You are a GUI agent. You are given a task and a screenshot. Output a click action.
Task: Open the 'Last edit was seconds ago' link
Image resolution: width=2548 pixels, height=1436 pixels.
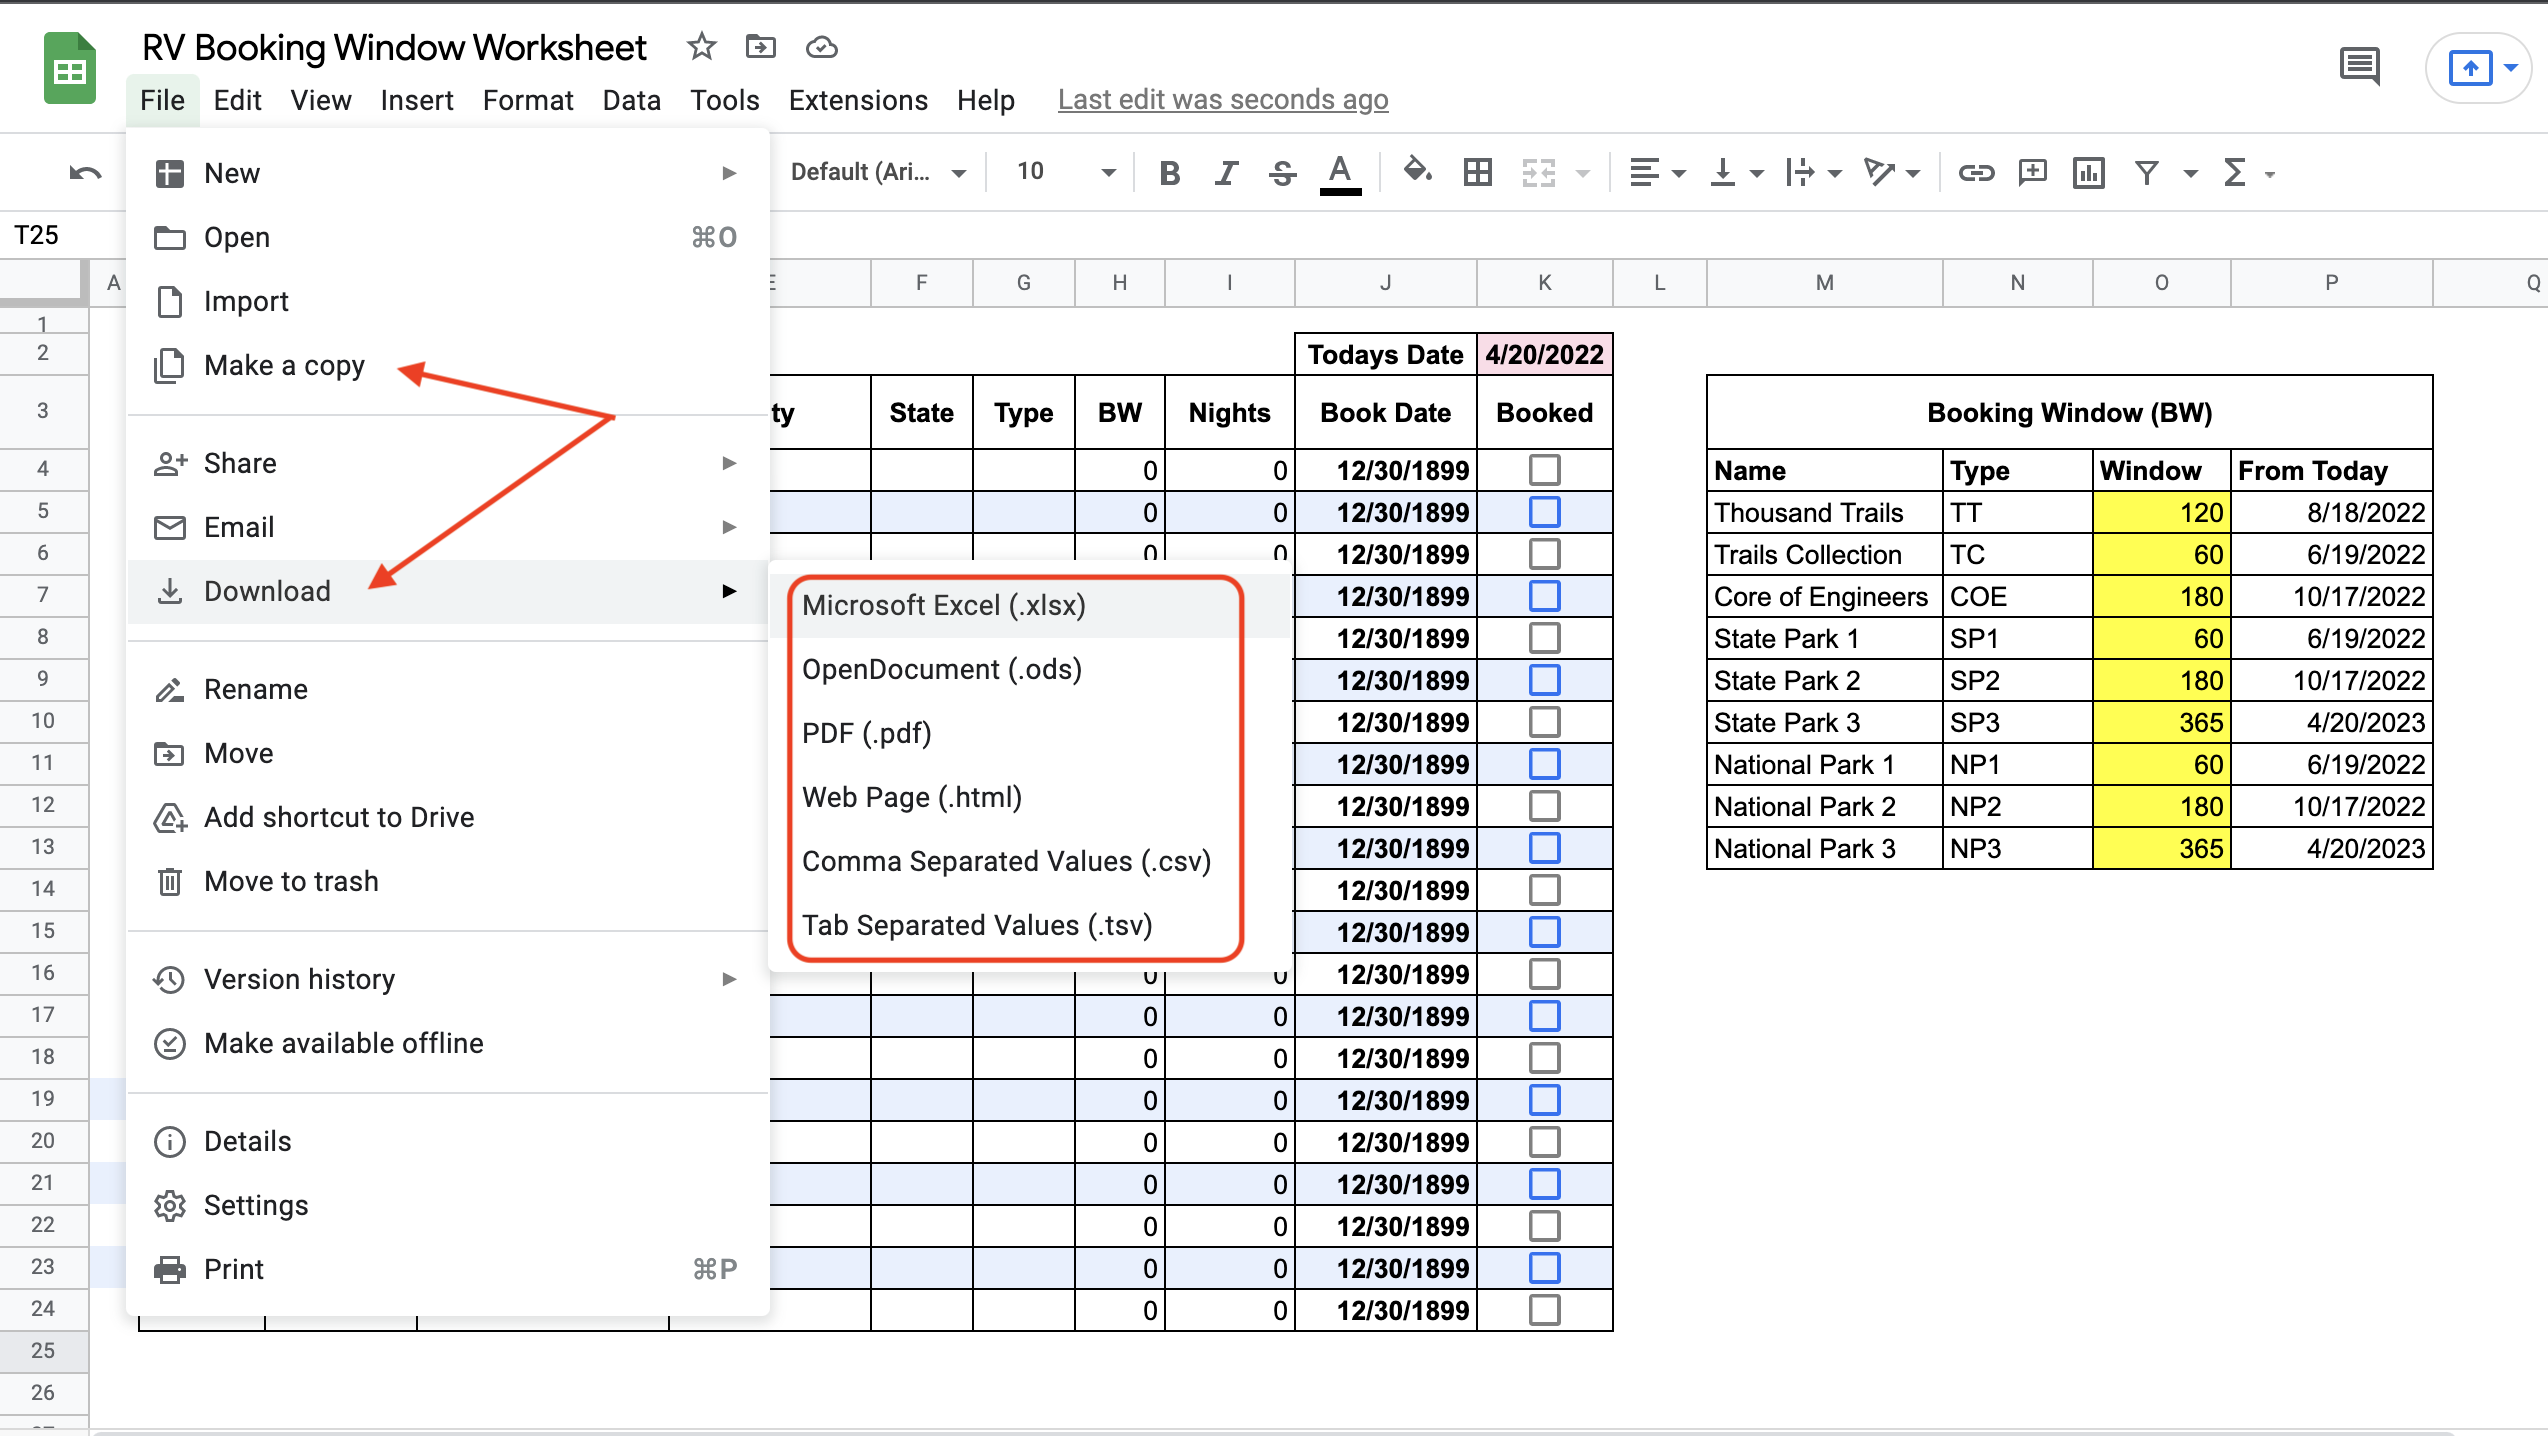point(1223,100)
